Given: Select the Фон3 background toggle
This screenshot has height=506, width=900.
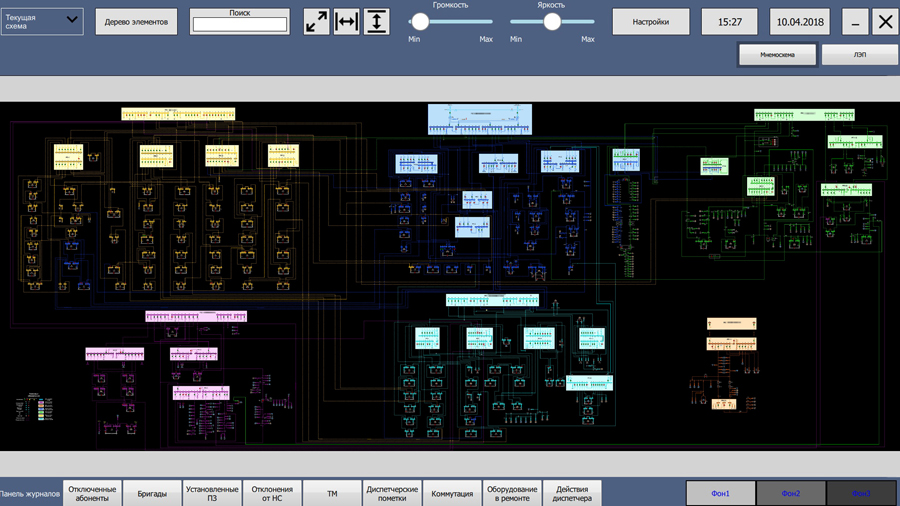Looking at the screenshot, I should pos(861,493).
